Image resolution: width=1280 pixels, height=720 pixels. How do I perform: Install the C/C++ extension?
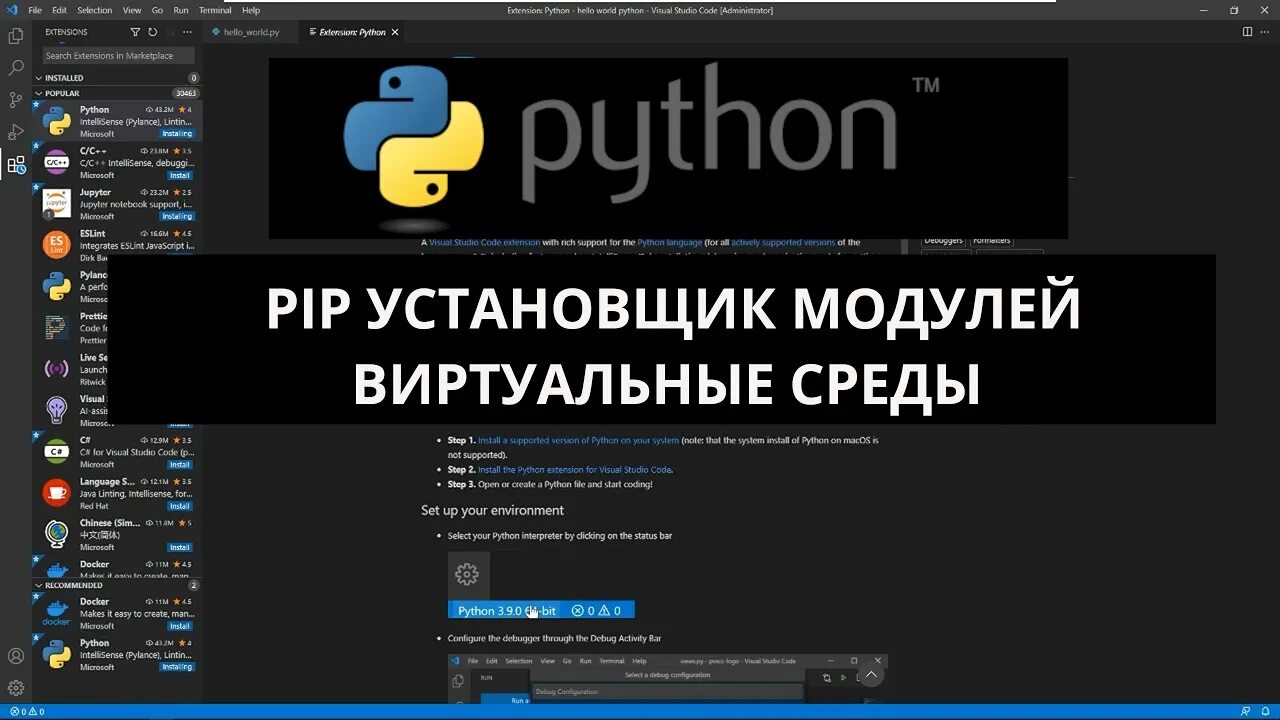180,175
